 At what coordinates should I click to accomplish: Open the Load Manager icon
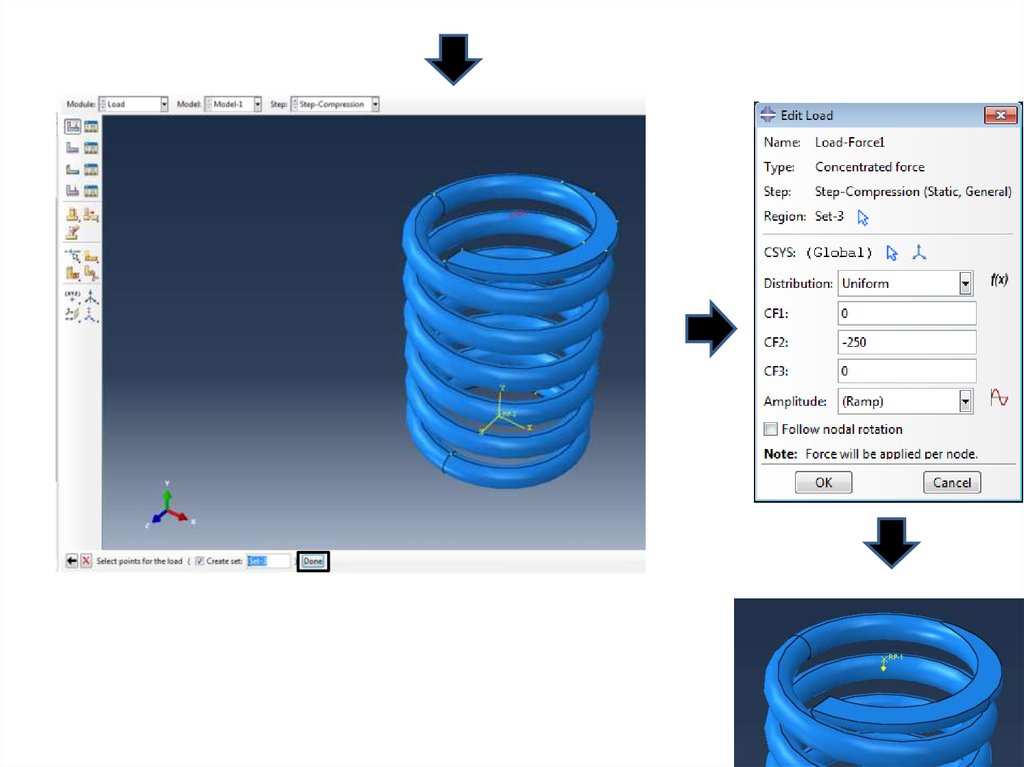pyautogui.click(x=91, y=126)
